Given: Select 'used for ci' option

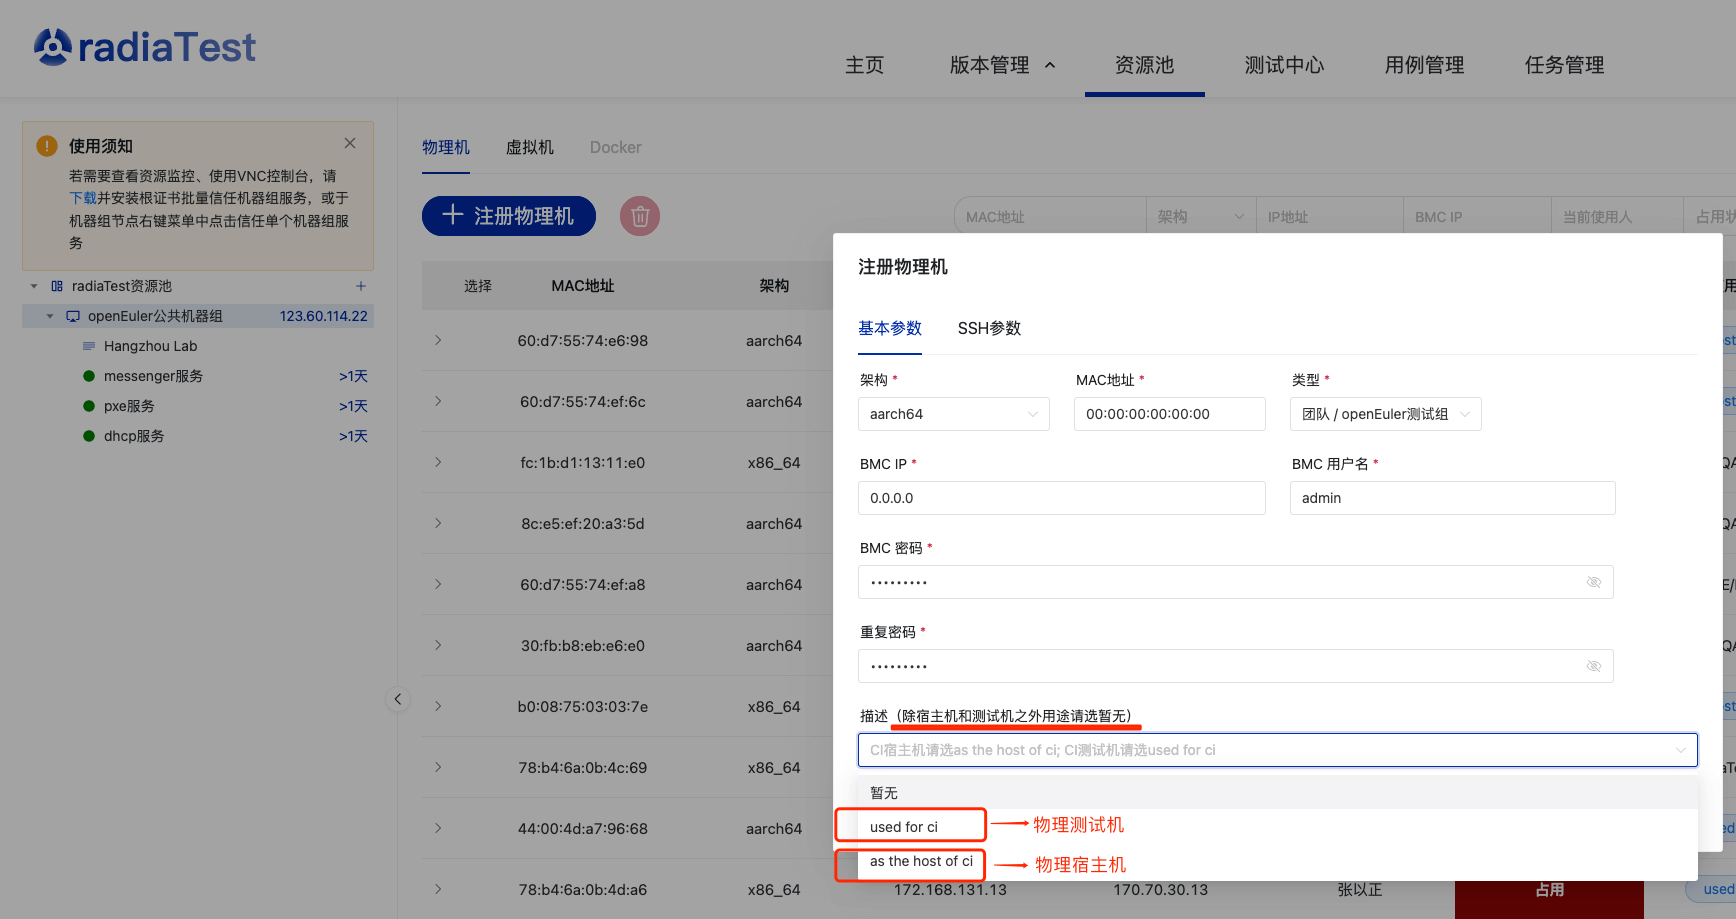Looking at the screenshot, I should click(904, 827).
